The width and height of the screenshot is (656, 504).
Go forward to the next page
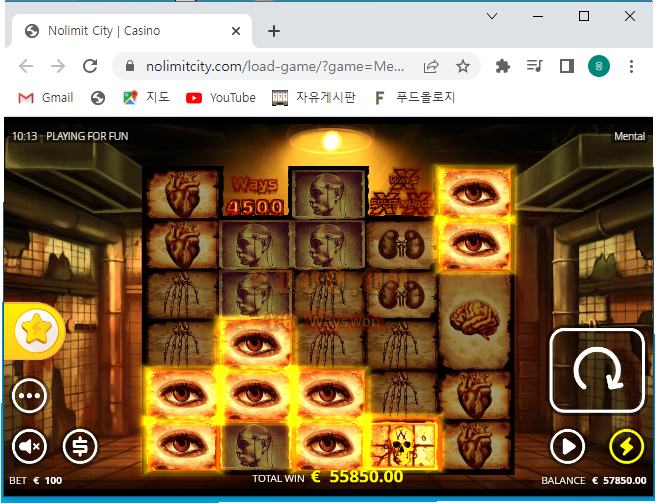[x=58, y=66]
